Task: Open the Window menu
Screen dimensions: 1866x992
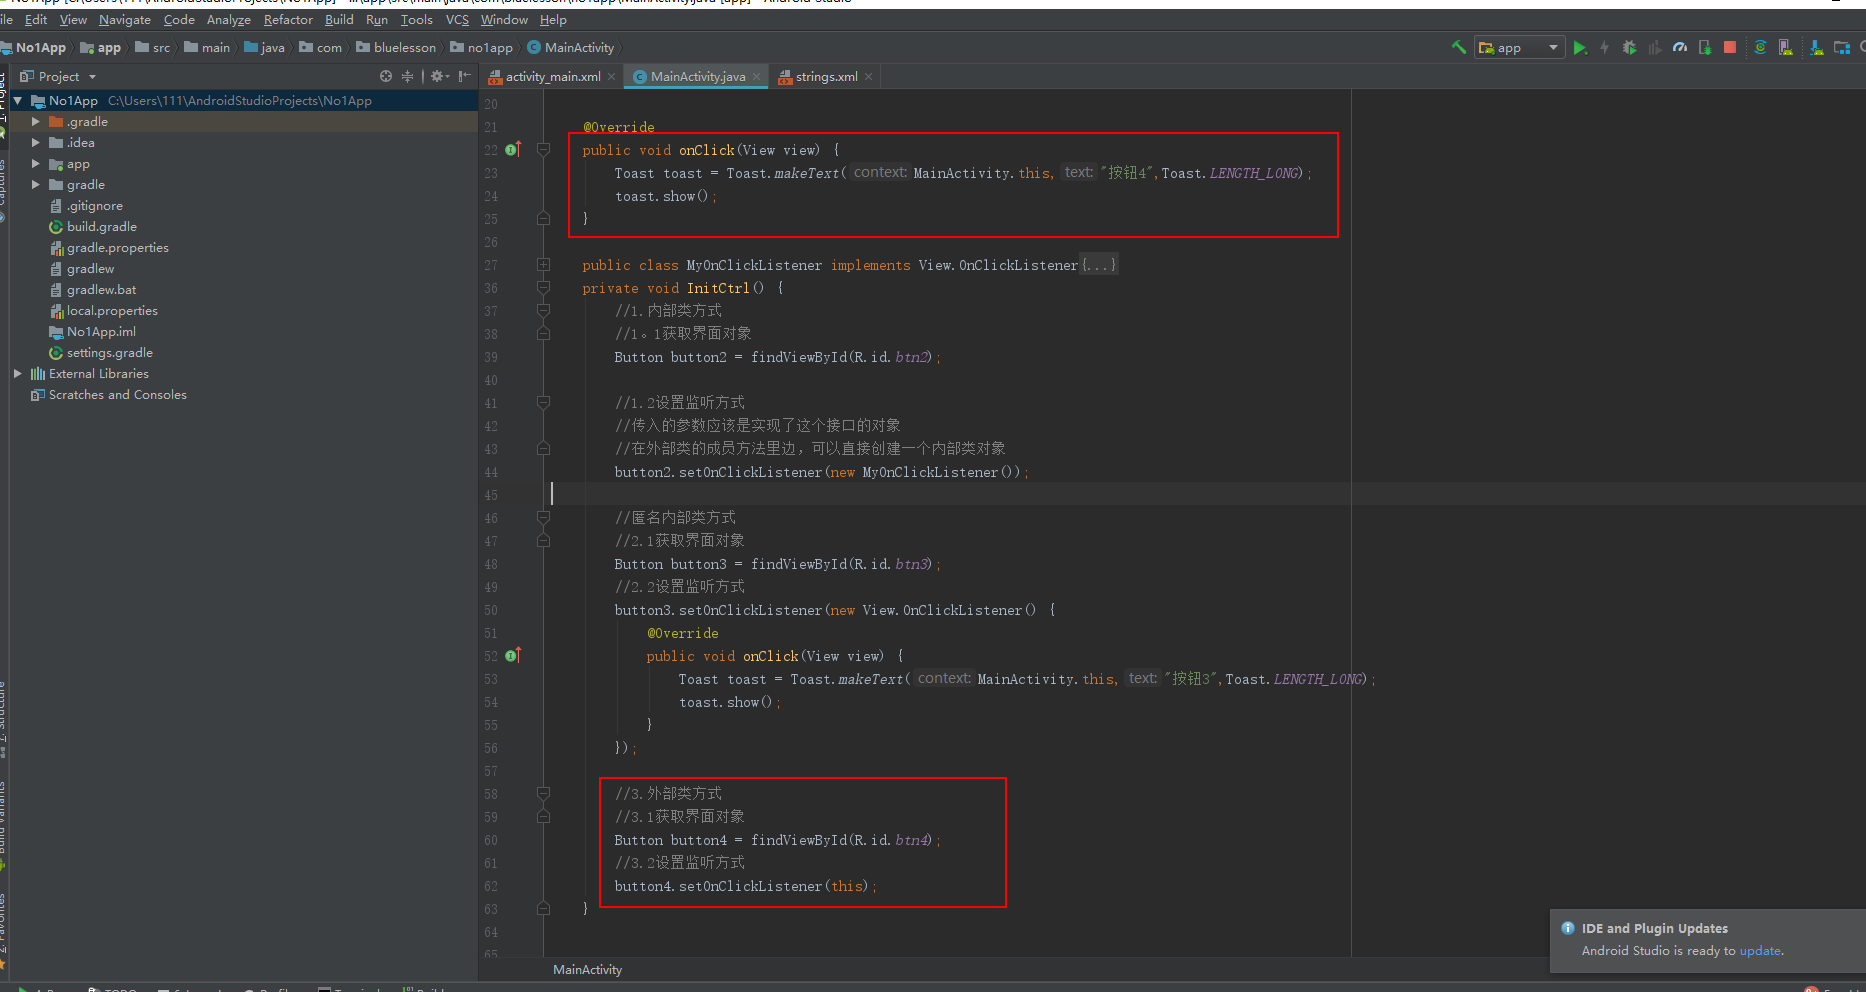Action: tap(504, 20)
